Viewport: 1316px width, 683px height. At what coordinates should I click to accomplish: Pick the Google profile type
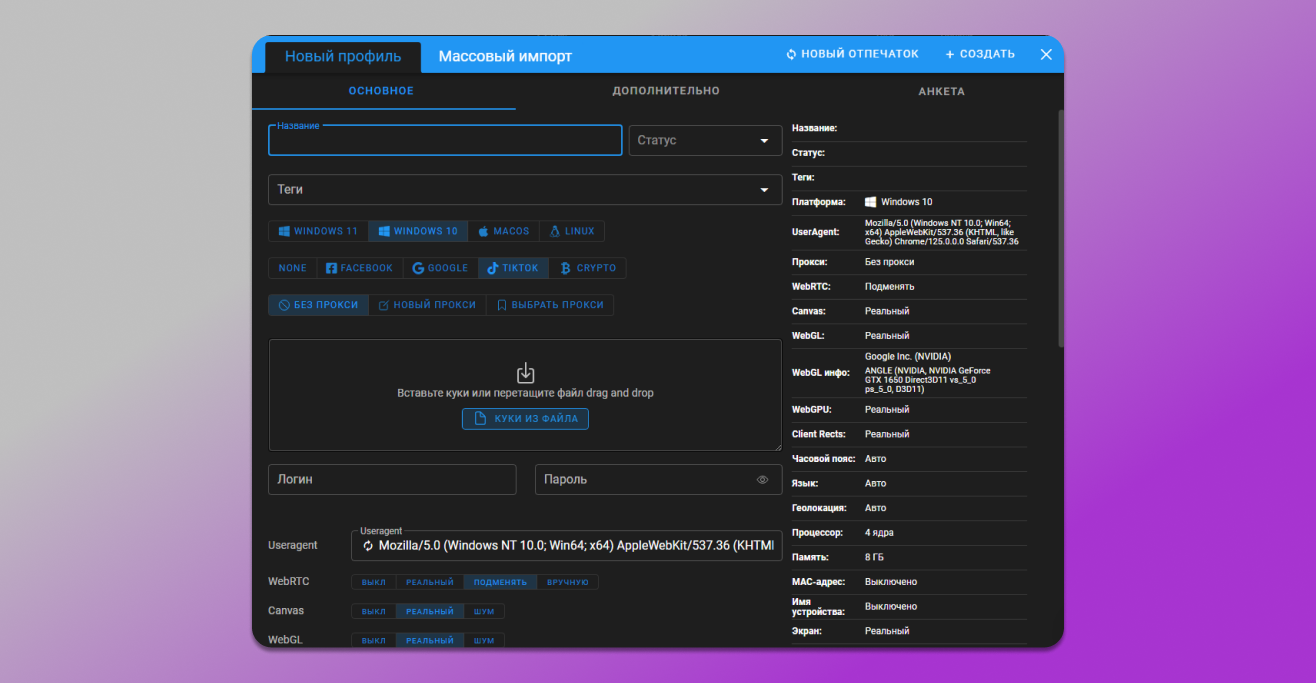tap(440, 268)
